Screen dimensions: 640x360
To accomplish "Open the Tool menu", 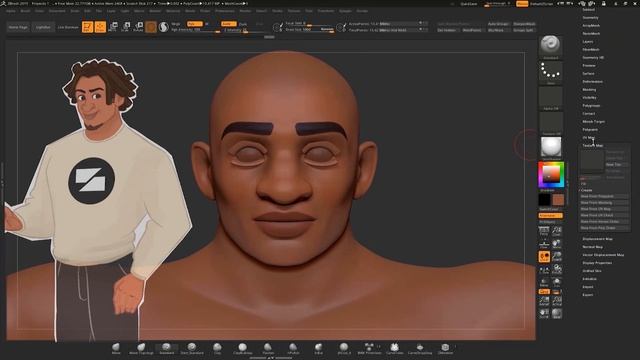I will tap(309, 11).
